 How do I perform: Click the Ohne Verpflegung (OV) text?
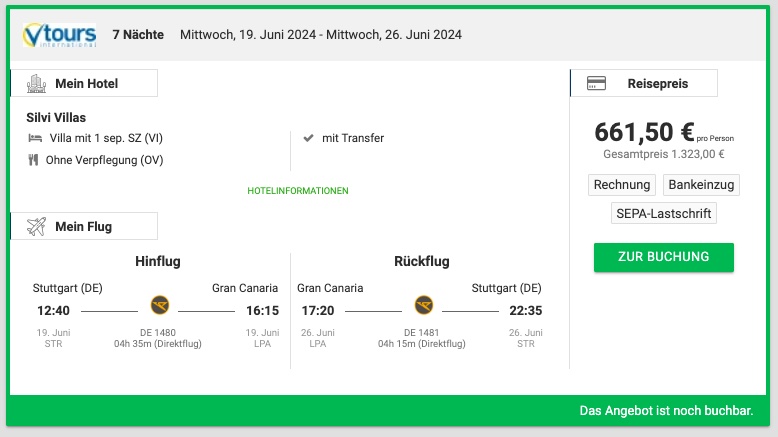(x=105, y=160)
